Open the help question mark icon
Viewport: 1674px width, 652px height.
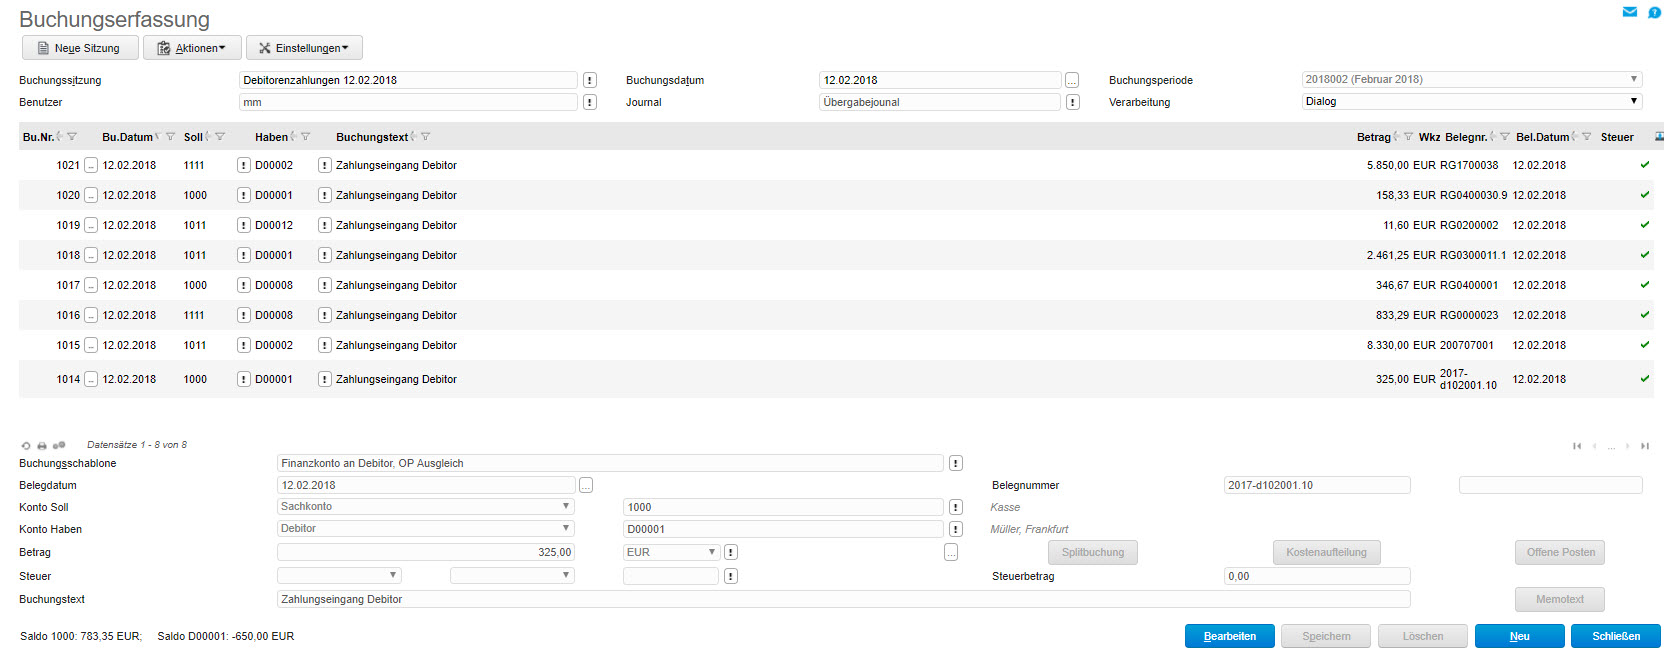click(1655, 12)
